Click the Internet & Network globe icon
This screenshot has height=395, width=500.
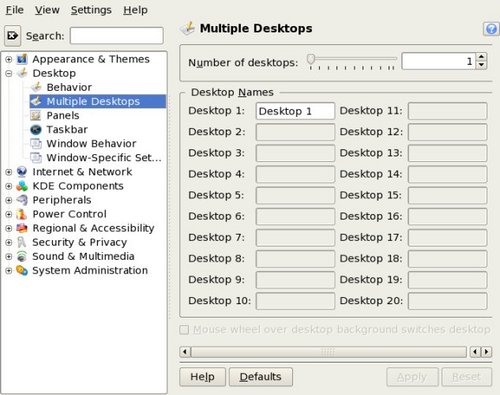click(22, 172)
